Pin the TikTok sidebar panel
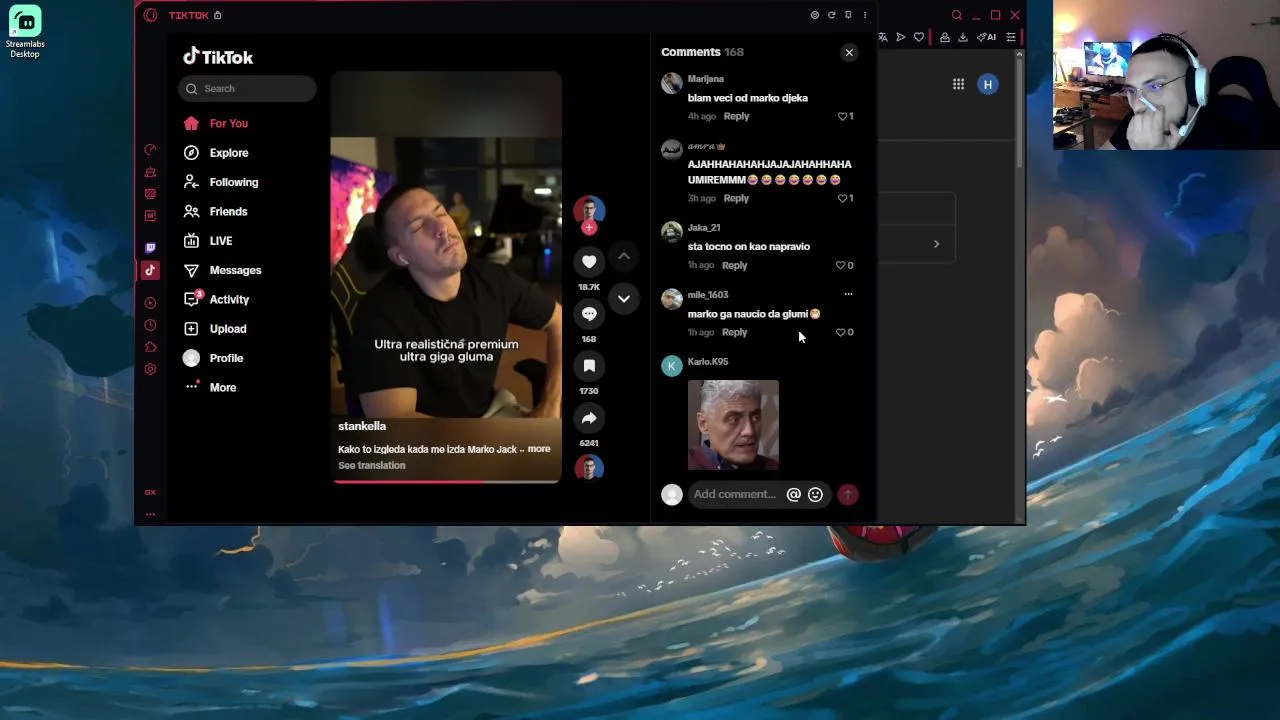1280x720 pixels. point(848,15)
